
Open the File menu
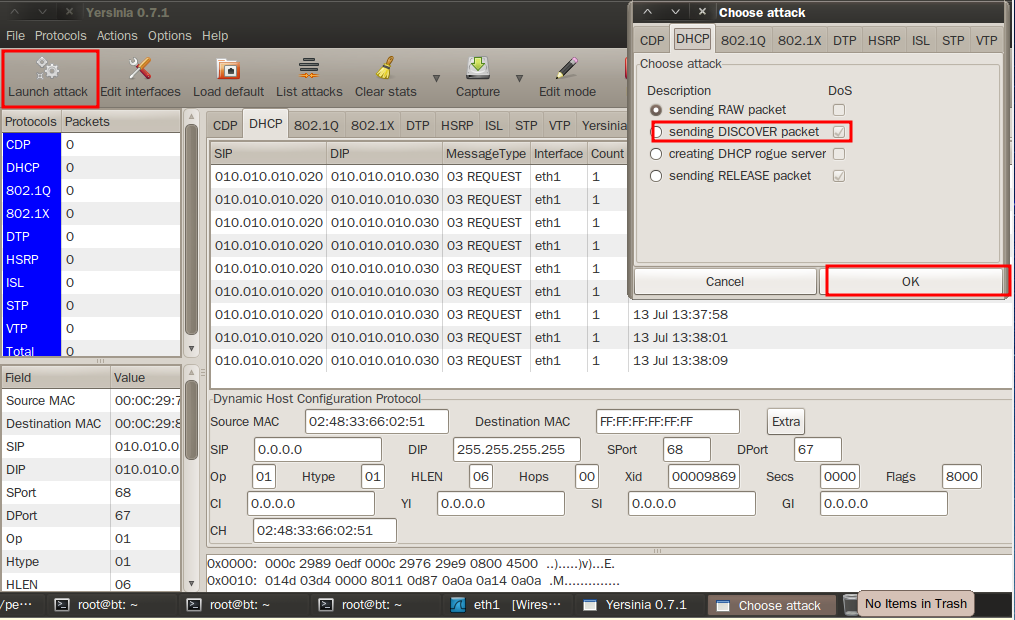(16, 36)
